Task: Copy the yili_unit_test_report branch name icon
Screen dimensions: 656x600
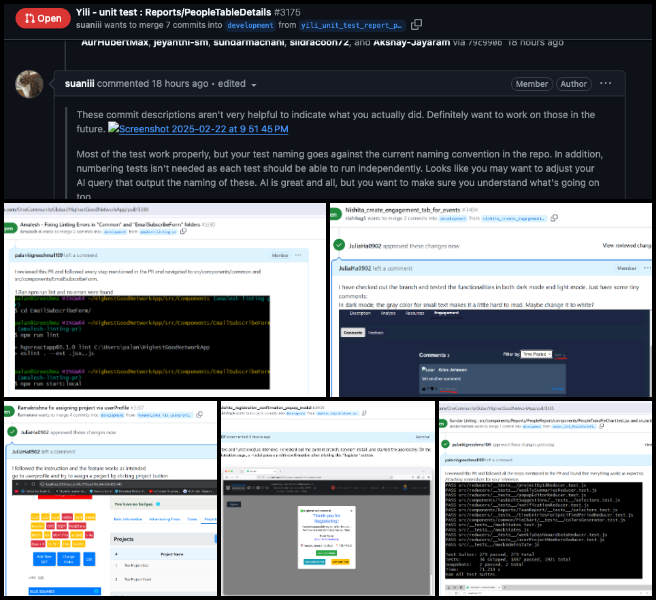Action: (416, 25)
